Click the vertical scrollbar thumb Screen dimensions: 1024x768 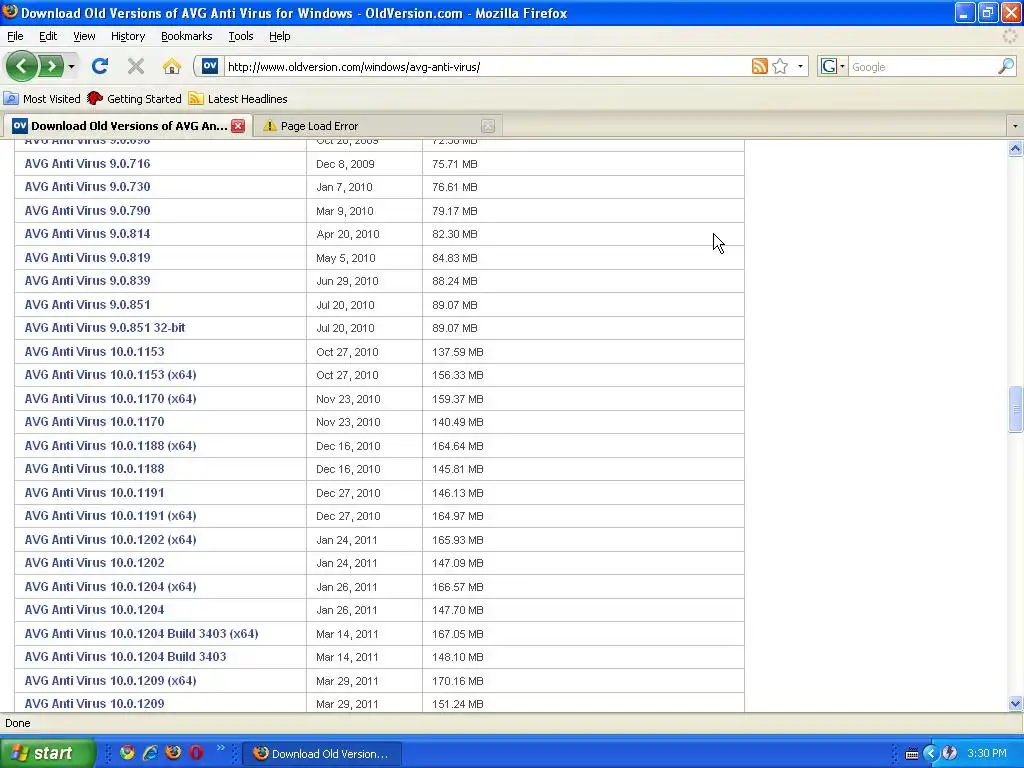(x=1015, y=409)
